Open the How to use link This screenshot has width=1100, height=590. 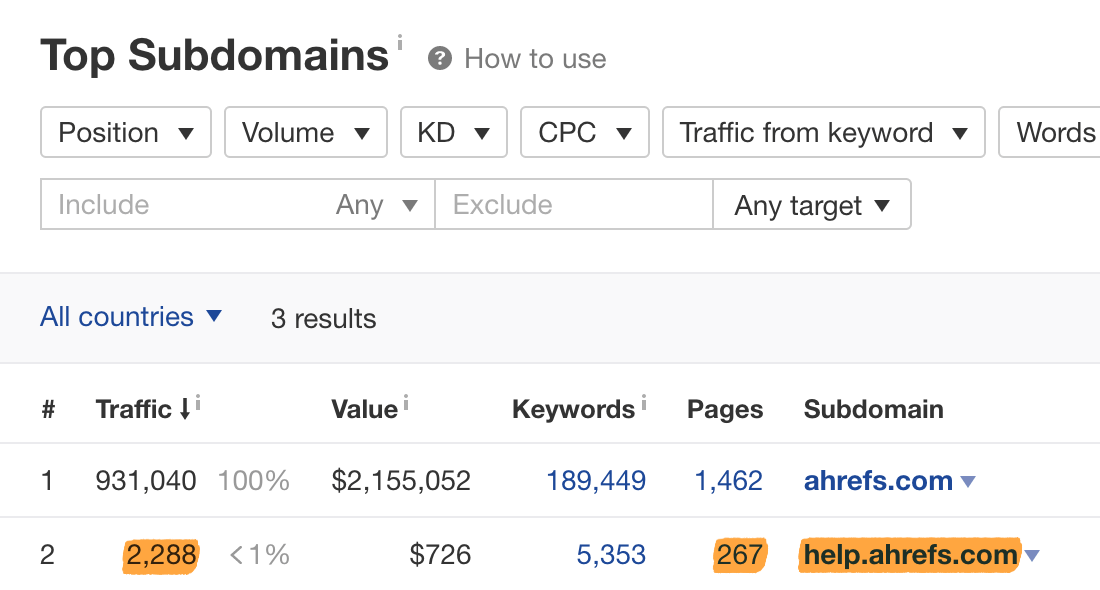535,59
